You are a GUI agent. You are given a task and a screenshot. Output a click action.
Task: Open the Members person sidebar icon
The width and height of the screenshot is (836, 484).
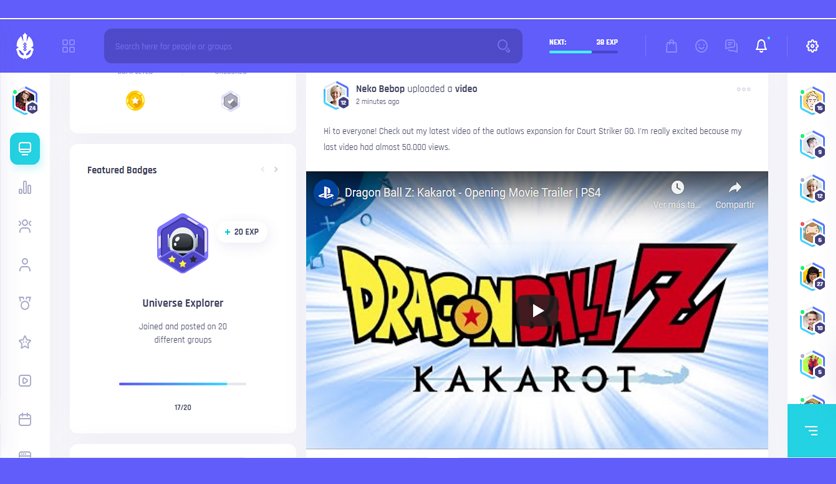[x=25, y=265]
